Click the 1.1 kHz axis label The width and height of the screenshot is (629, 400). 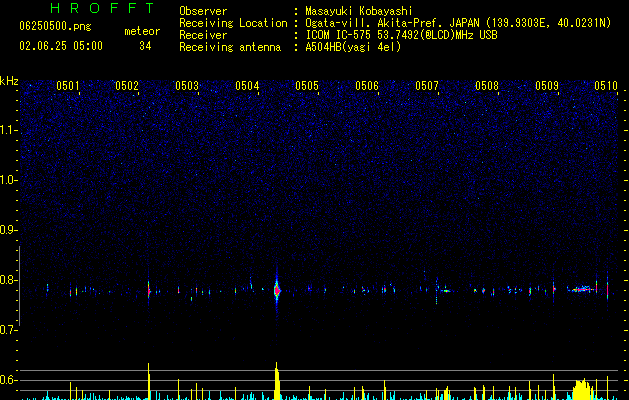pyautogui.click(x=8, y=130)
